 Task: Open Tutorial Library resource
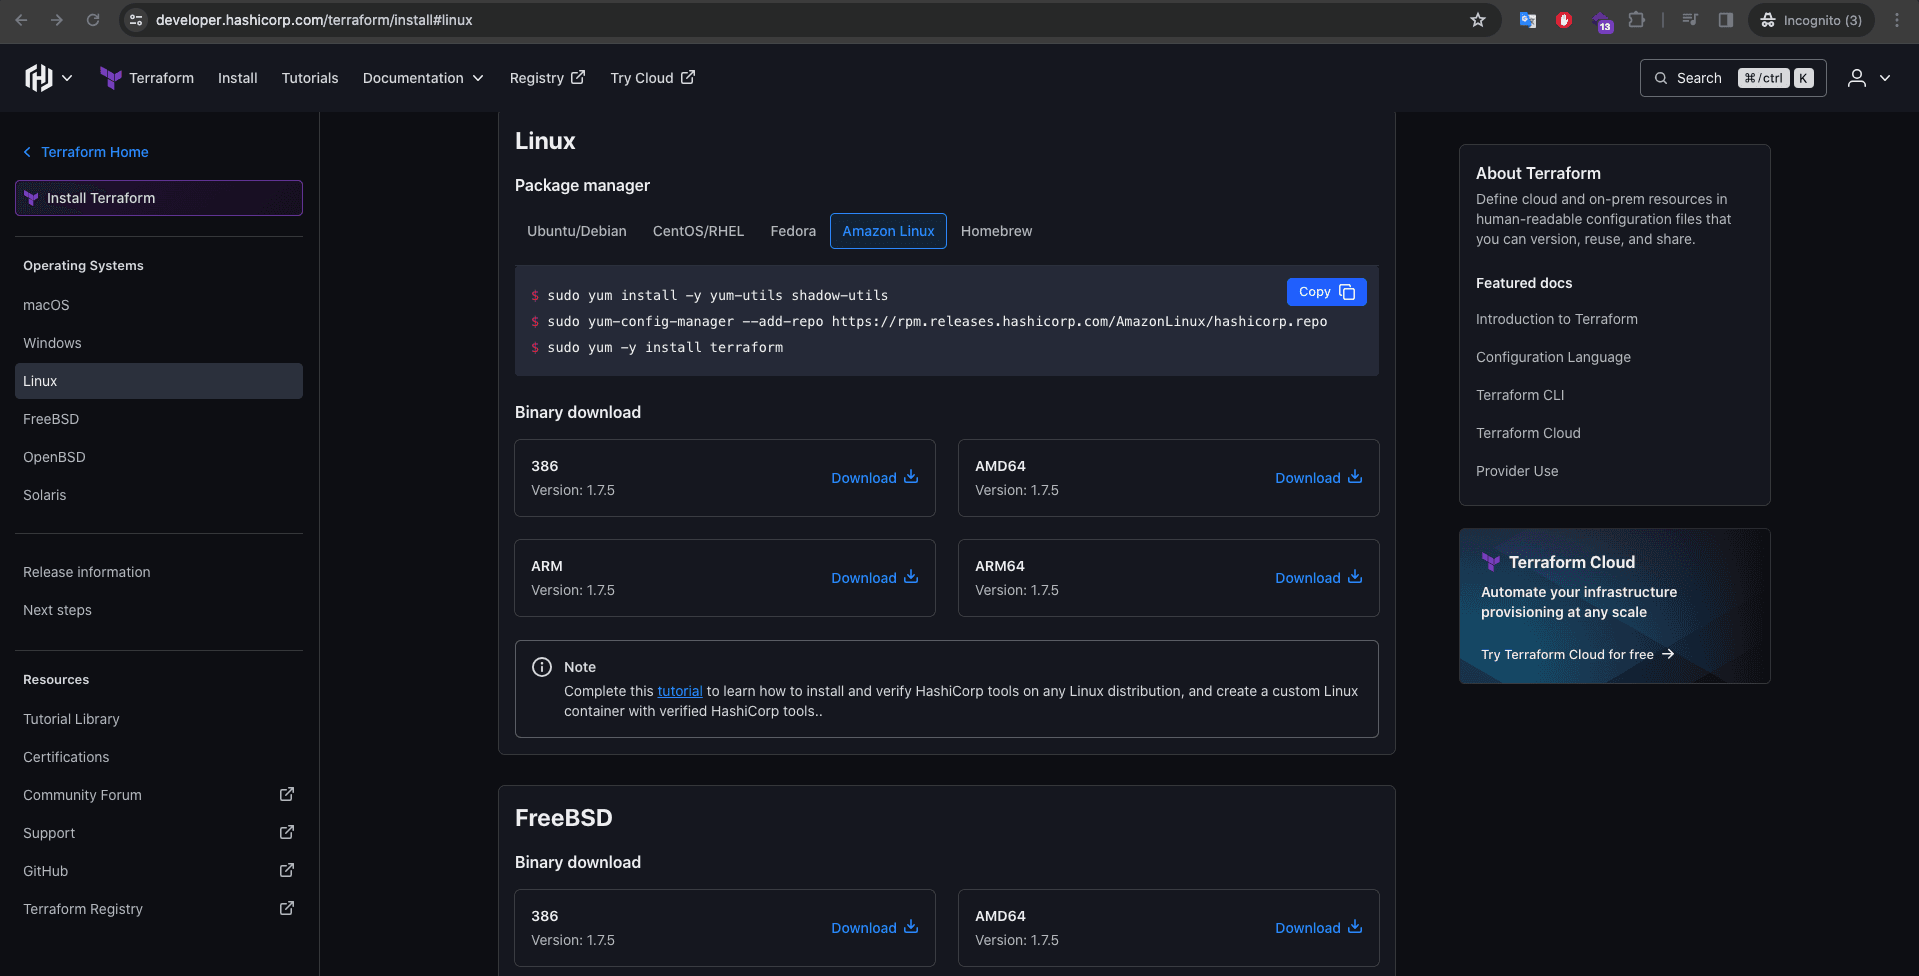(71, 719)
